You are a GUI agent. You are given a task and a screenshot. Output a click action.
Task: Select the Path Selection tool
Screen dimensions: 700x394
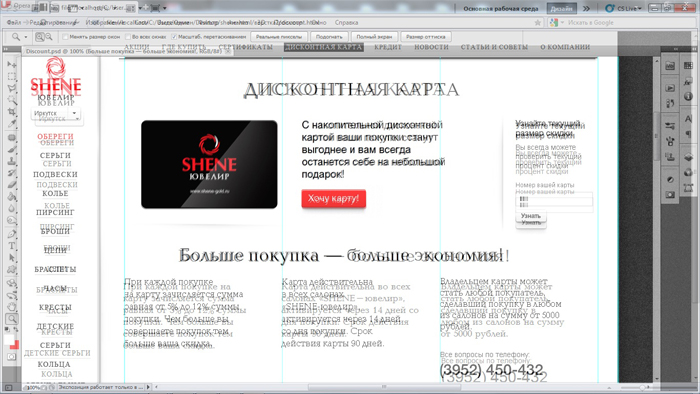coord(12,257)
